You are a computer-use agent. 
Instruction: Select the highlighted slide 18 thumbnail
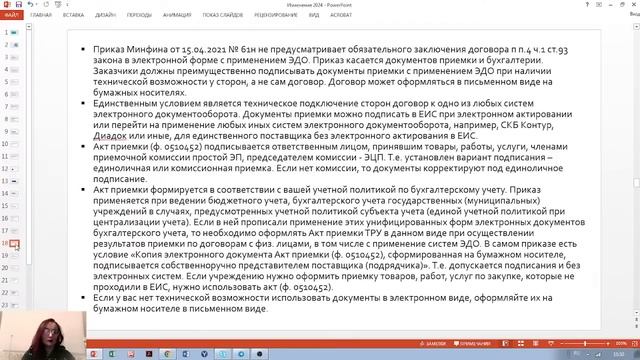click(x=14, y=244)
